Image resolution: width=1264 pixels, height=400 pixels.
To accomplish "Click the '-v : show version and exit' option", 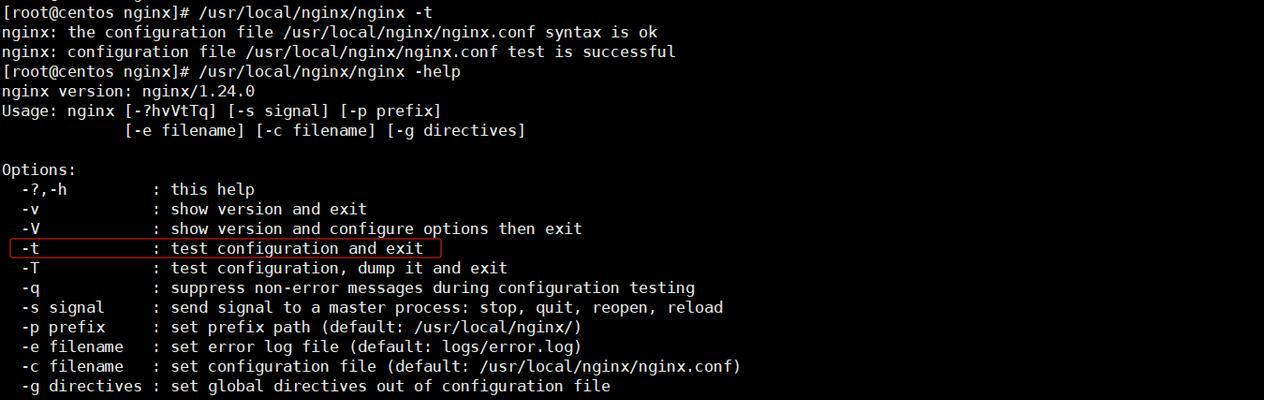I will pyautogui.click(x=194, y=209).
